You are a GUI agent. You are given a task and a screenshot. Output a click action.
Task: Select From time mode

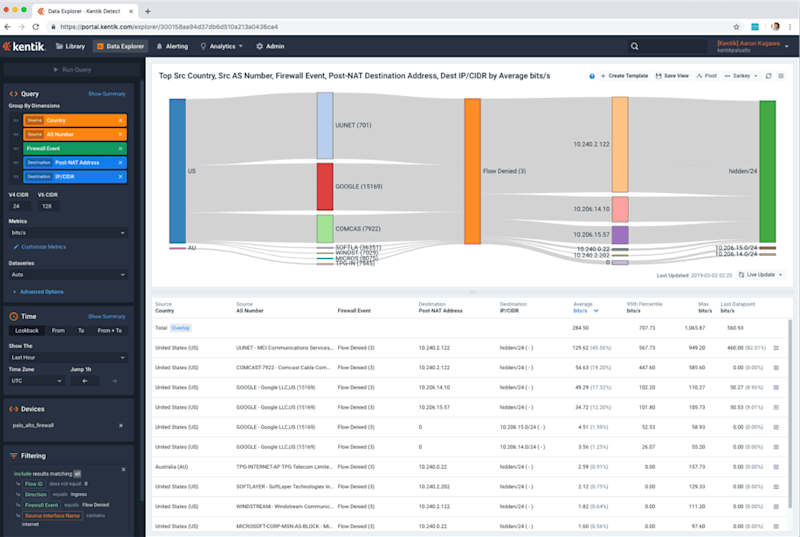(58, 330)
